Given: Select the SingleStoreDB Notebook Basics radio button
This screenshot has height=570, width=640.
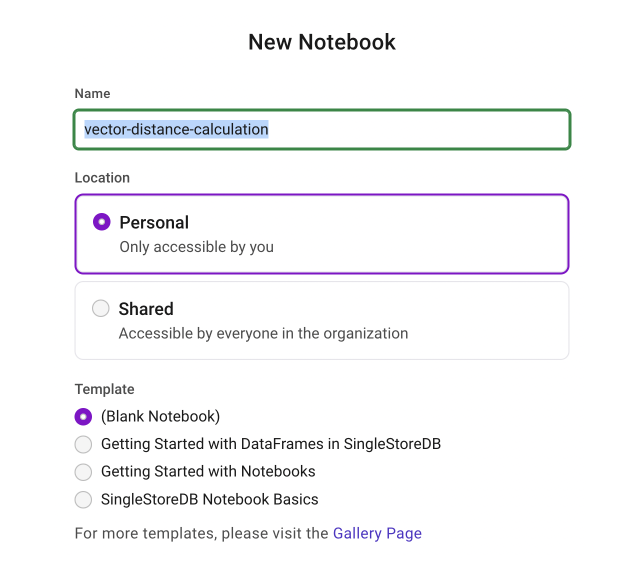Looking at the screenshot, I should click(83, 499).
